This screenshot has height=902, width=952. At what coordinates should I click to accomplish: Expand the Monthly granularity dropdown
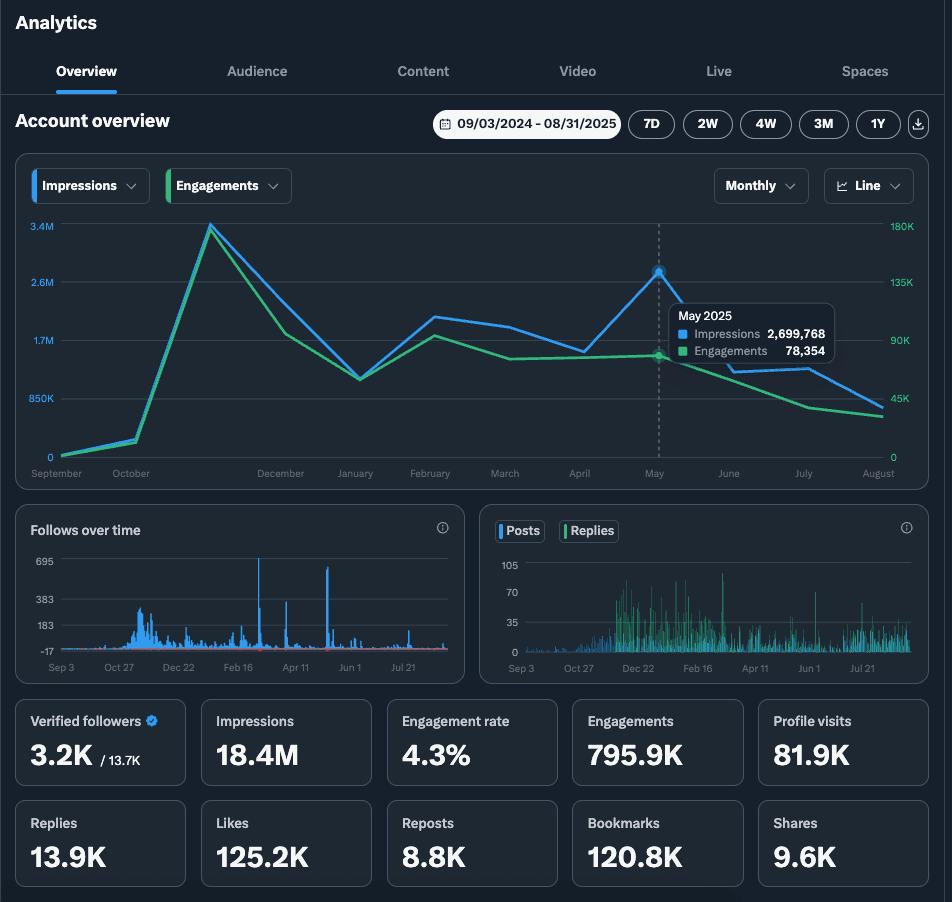(x=761, y=186)
